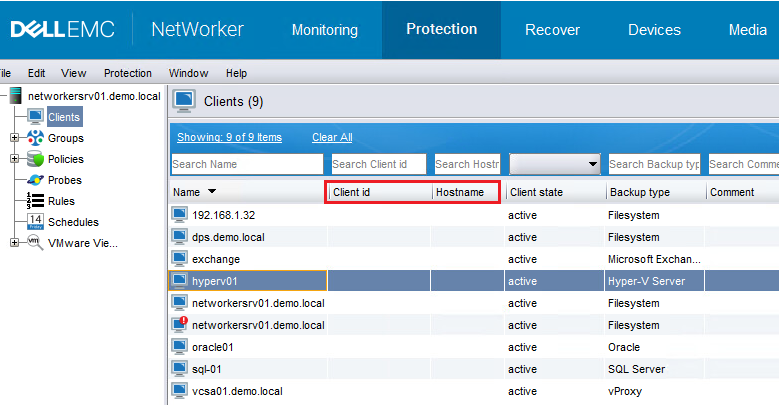Click the networkersrv01 server icon in tree
Viewport: 779px width, 405px height.
16,96
